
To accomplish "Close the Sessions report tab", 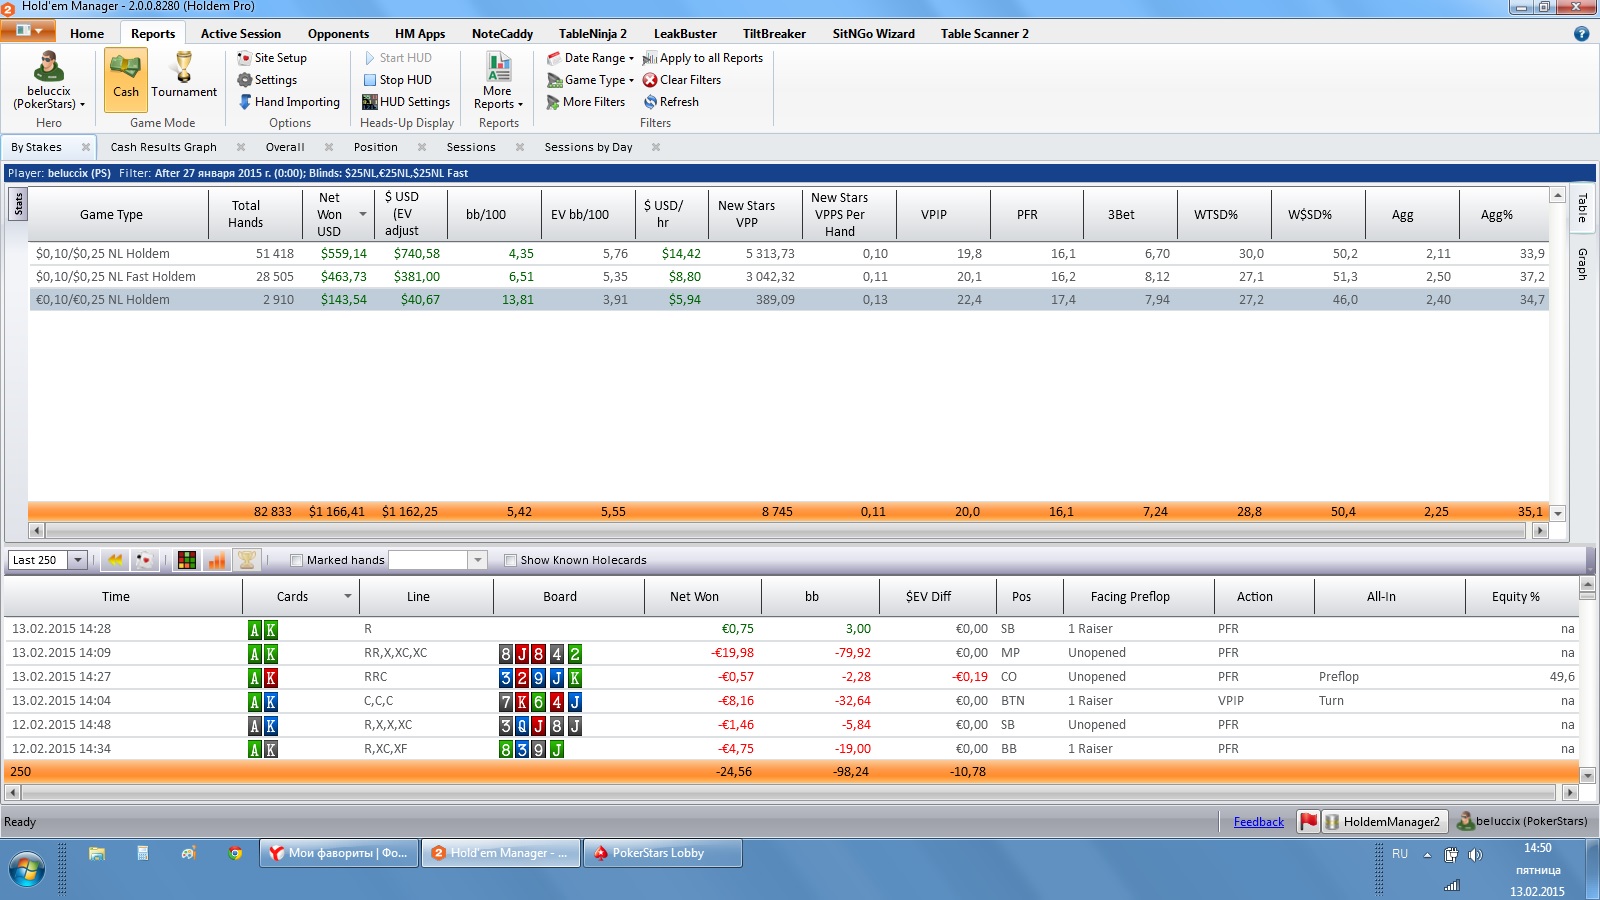I will [520, 147].
